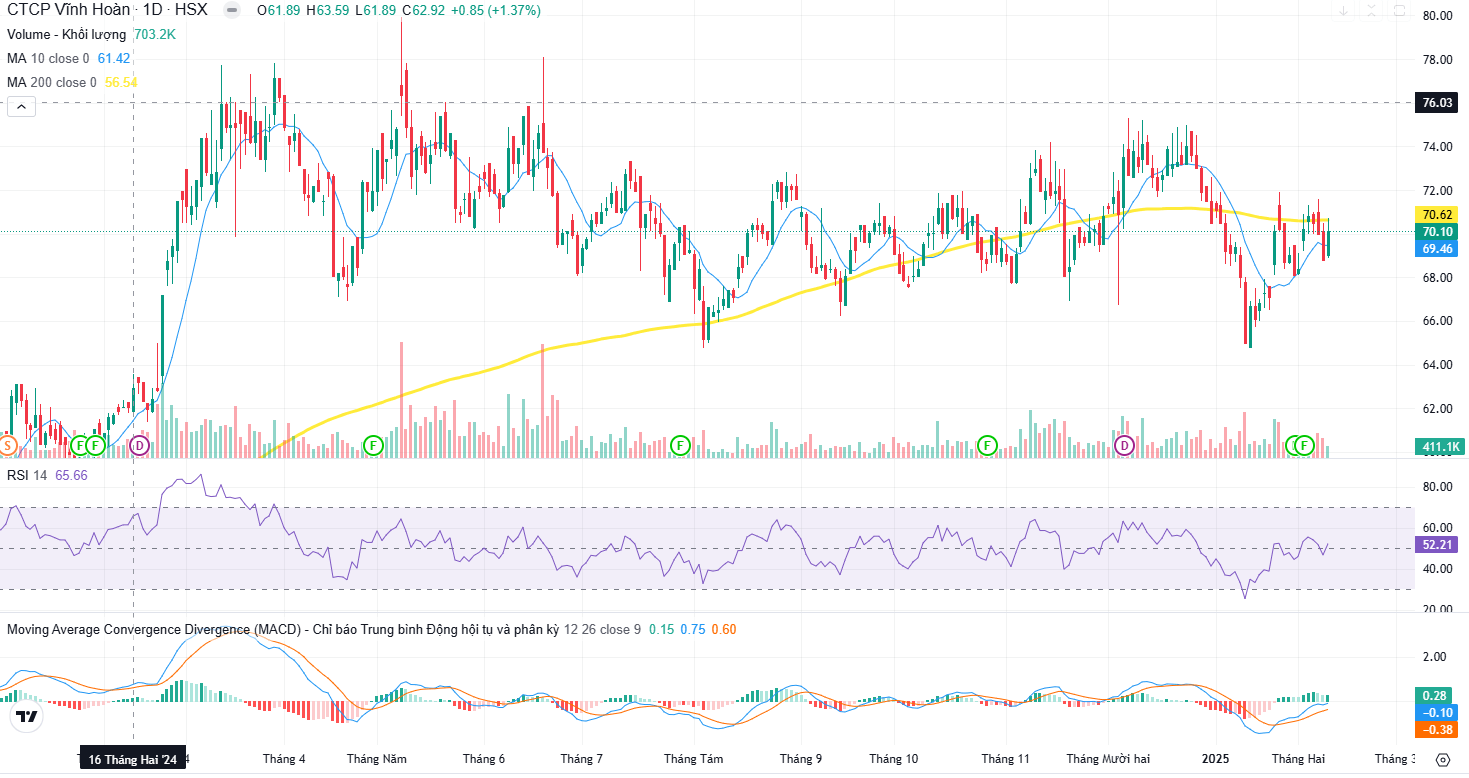Screen dimensions: 1469x778
Task: Click the +0.85 (+1.37%) change value
Action: 495,10
